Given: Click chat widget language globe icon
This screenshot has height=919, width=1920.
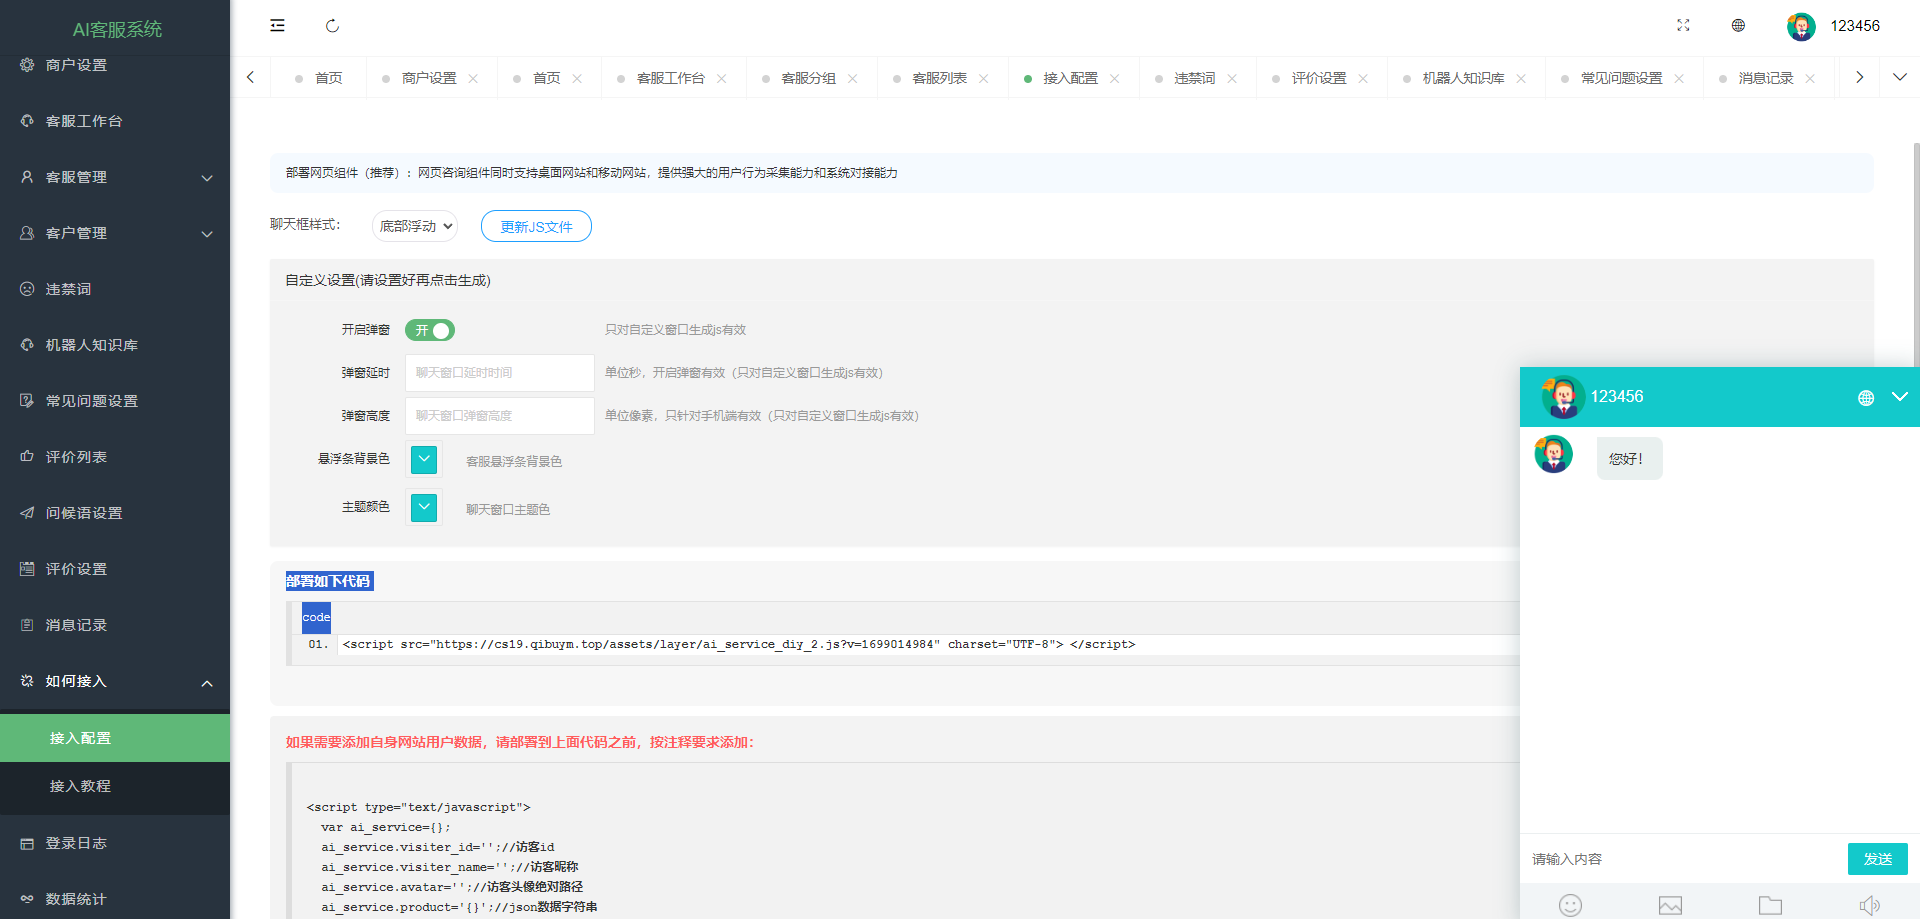Looking at the screenshot, I should click(x=1866, y=397).
